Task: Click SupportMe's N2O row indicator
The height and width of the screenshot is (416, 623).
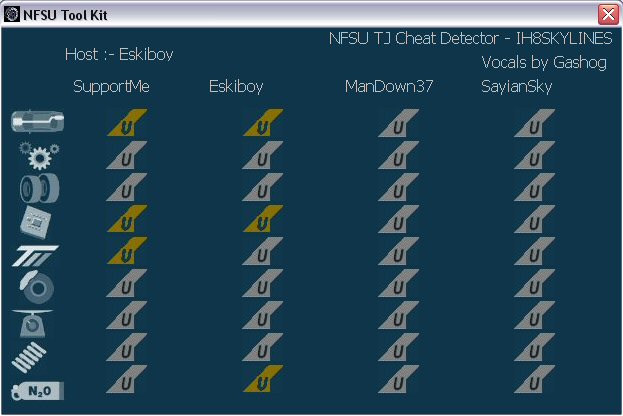Action: [127, 379]
